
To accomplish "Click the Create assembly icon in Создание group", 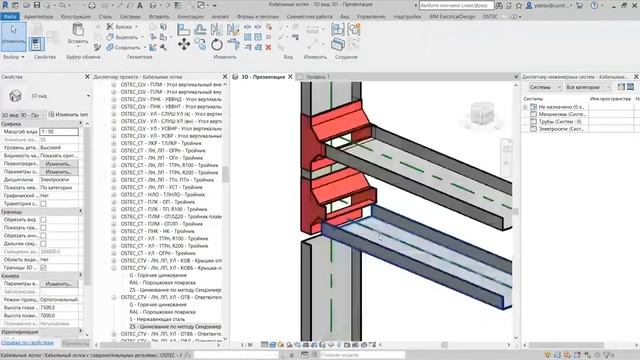I will coord(338,29).
